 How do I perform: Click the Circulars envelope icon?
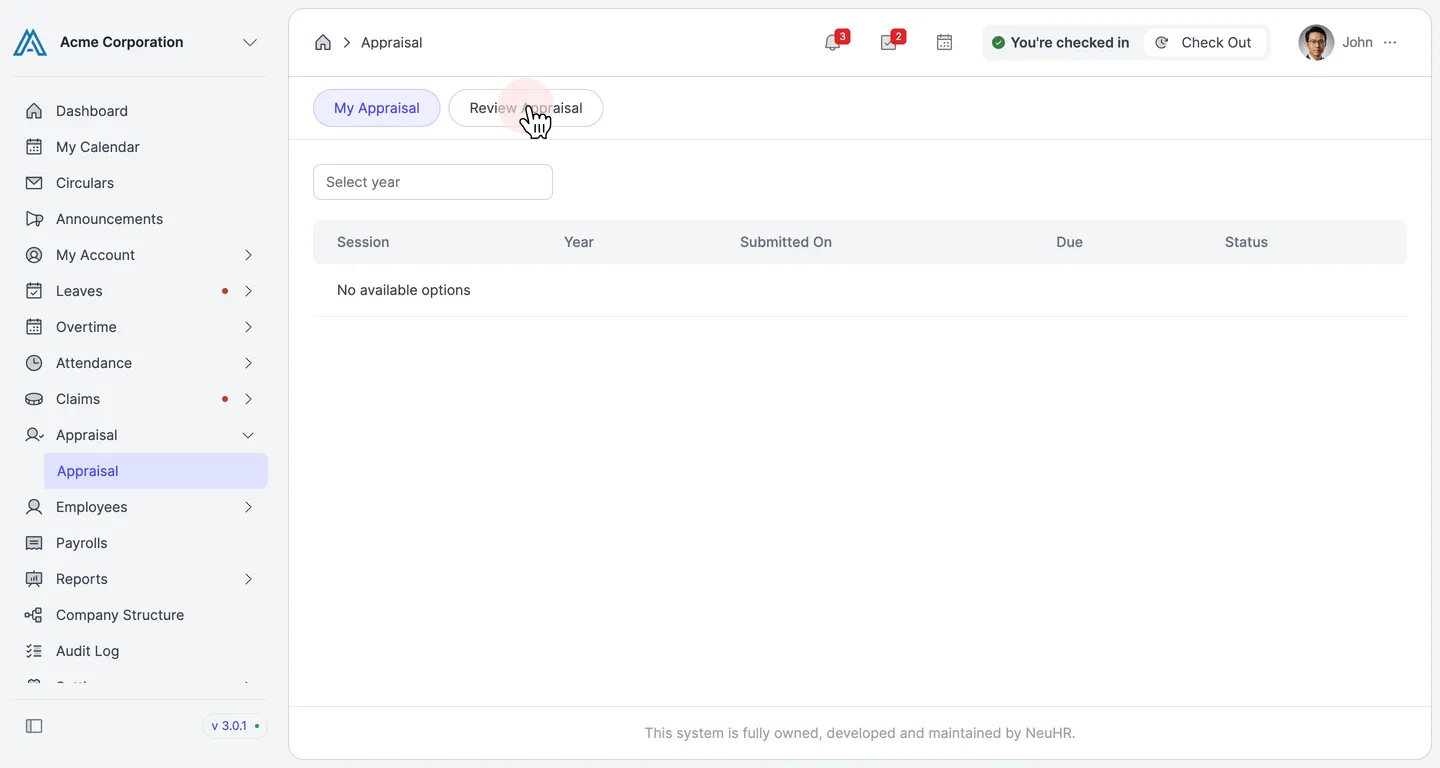click(34, 183)
